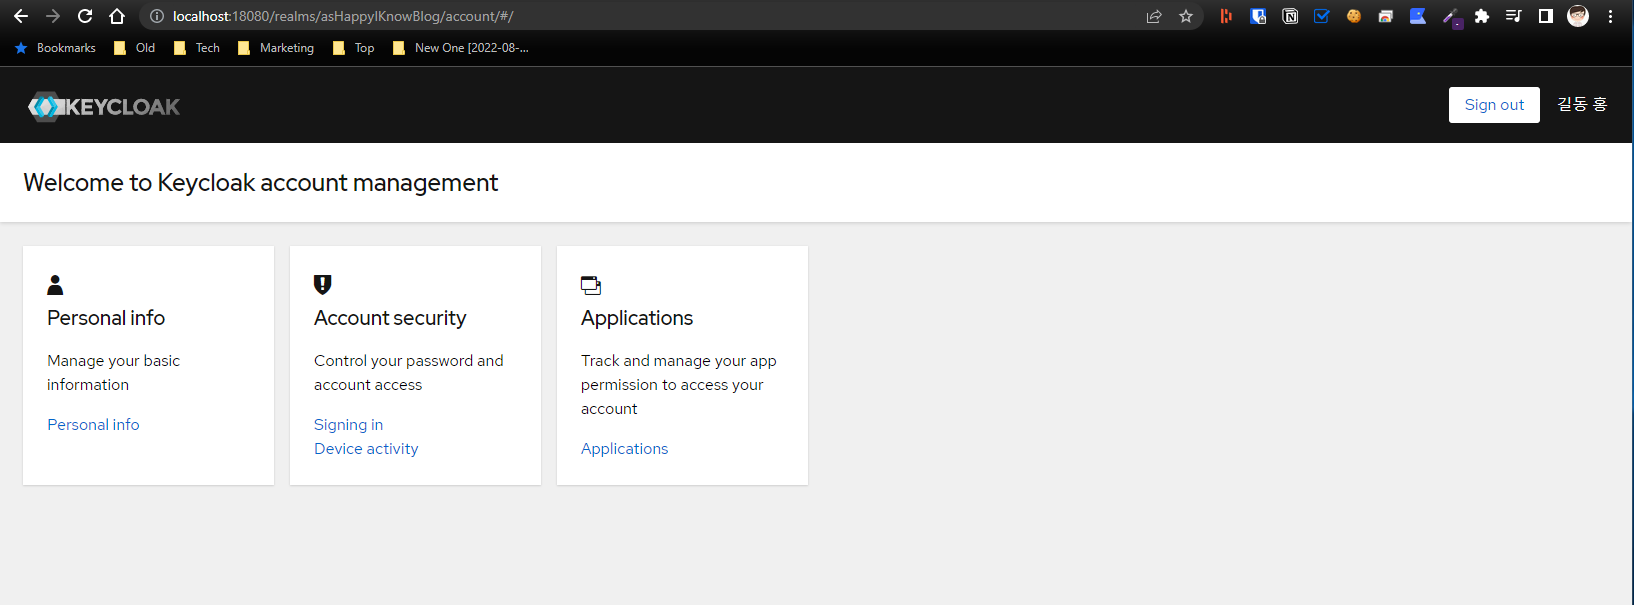Open the Signing in link
This screenshot has width=1634, height=605.
coord(348,425)
